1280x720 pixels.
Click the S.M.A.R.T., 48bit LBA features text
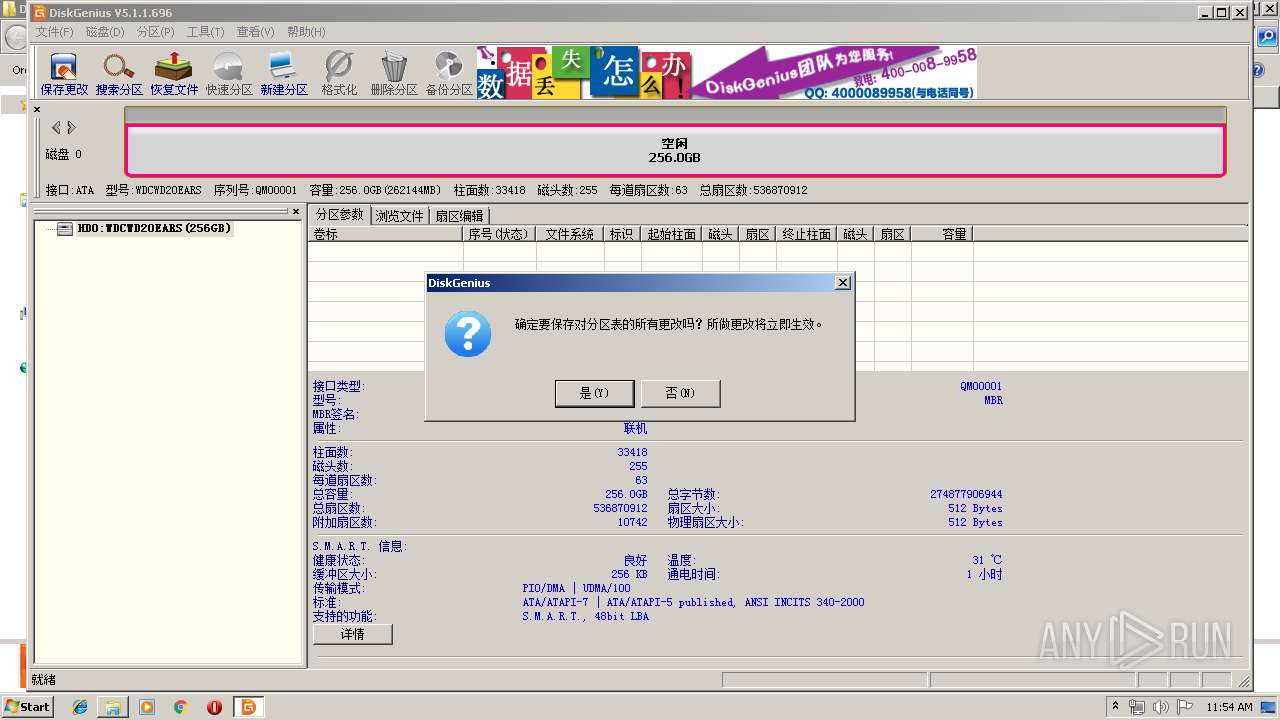[585, 616]
